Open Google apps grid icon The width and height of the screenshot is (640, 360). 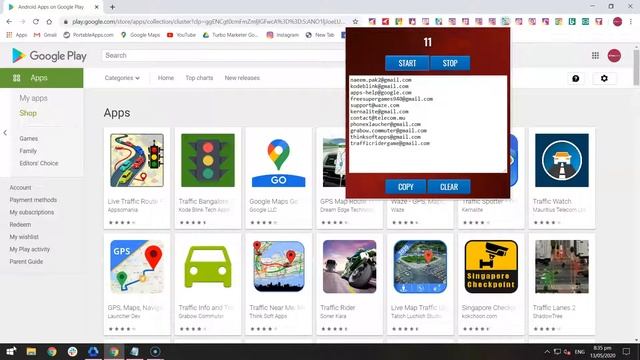pyautogui.click(x=596, y=56)
